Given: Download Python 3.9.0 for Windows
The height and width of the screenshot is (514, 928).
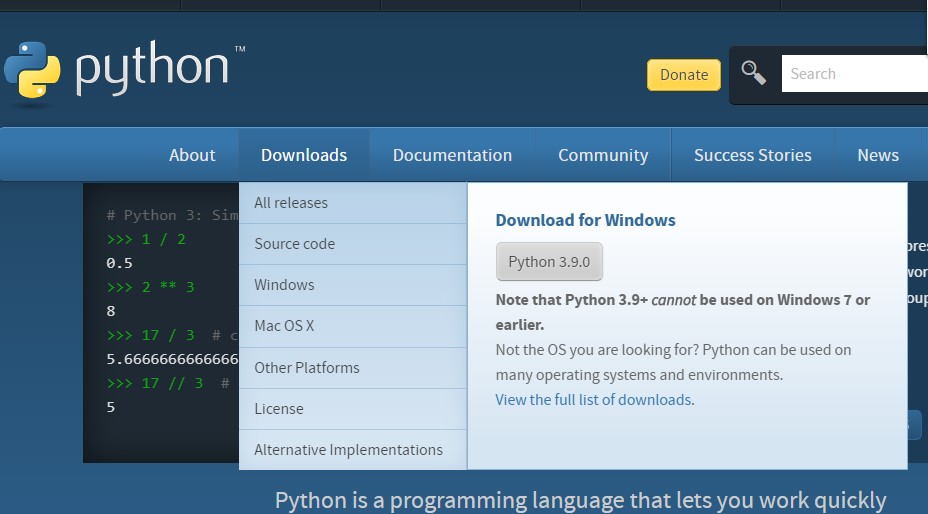Looking at the screenshot, I should 549,262.
